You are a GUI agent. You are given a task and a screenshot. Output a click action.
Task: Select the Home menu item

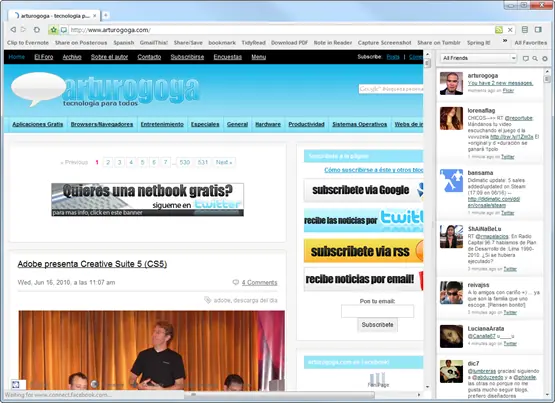coord(17,57)
